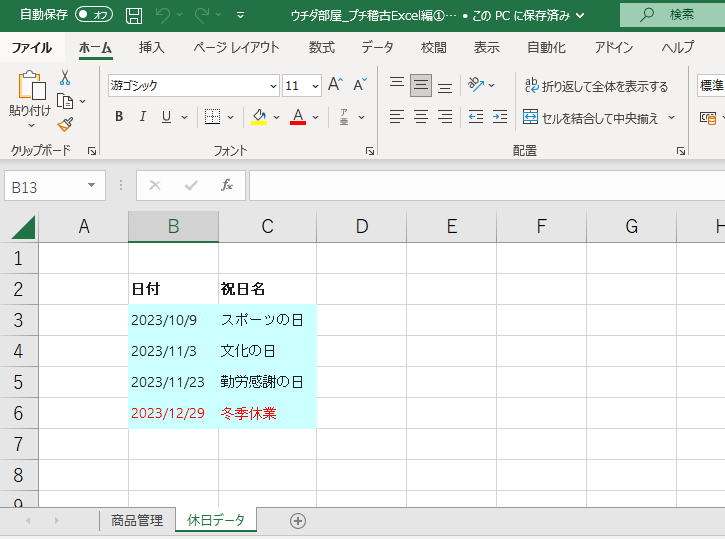Expand the font size dropdown
This screenshot has width=725, height=539.
point(315,86)
